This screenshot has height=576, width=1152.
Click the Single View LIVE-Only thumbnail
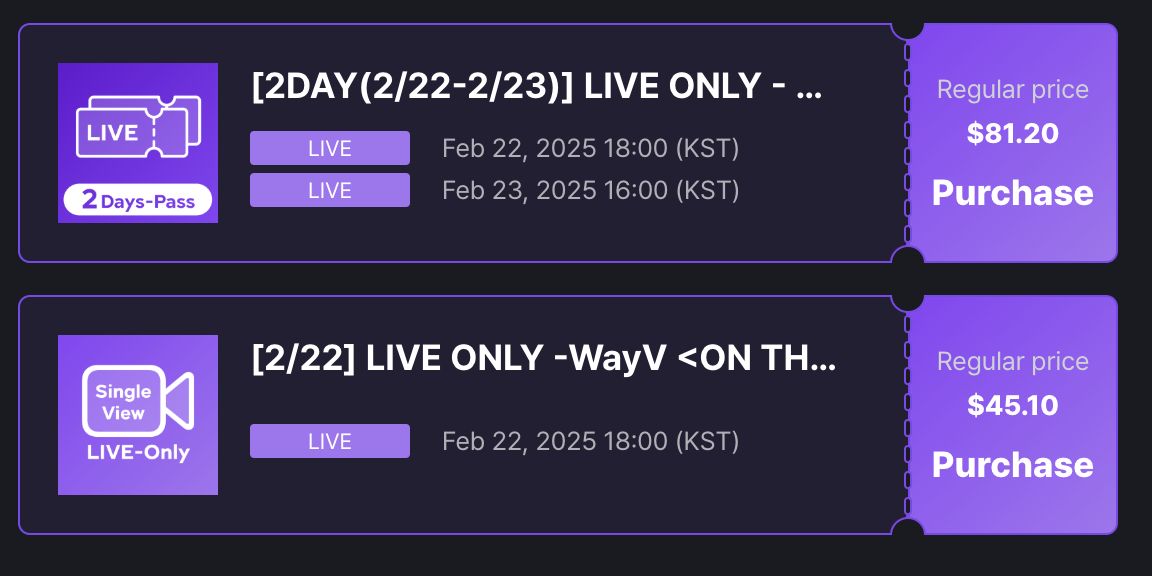coord(138,415)
